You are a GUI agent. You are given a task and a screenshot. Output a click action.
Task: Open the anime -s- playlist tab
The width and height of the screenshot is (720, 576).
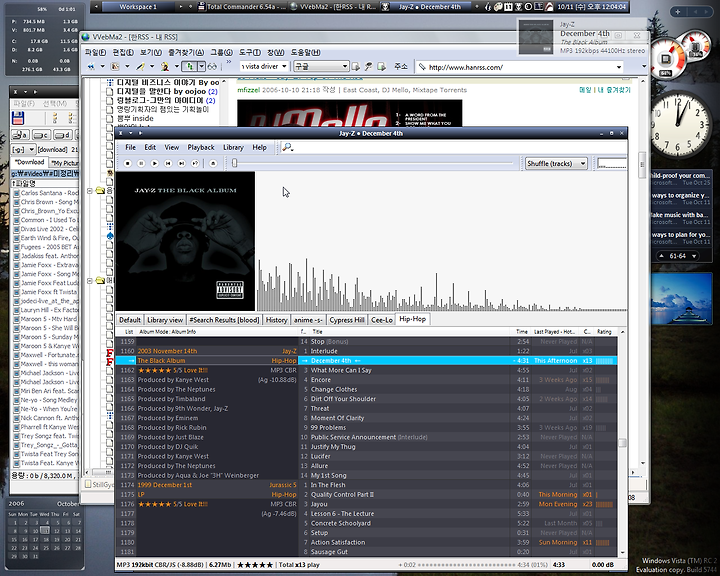click(x=308, y=320)
